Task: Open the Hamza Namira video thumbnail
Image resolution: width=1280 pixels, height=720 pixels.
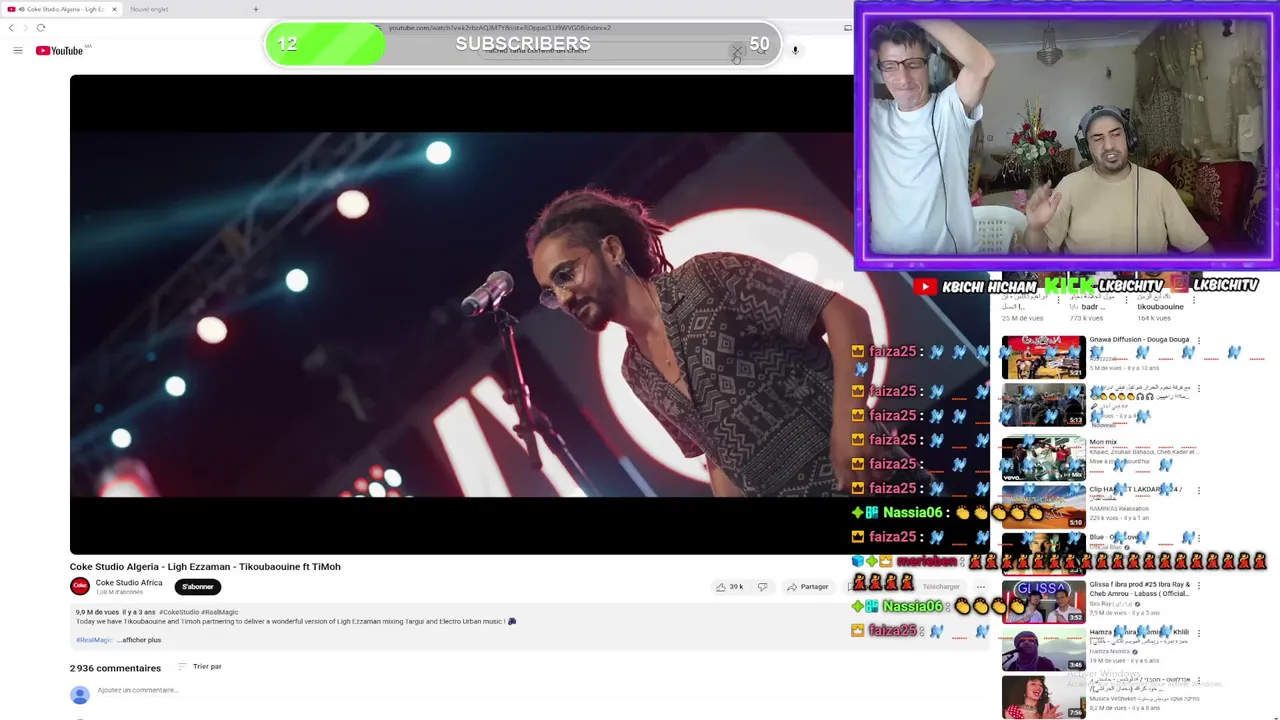Action: click(x=1043, y=650)
